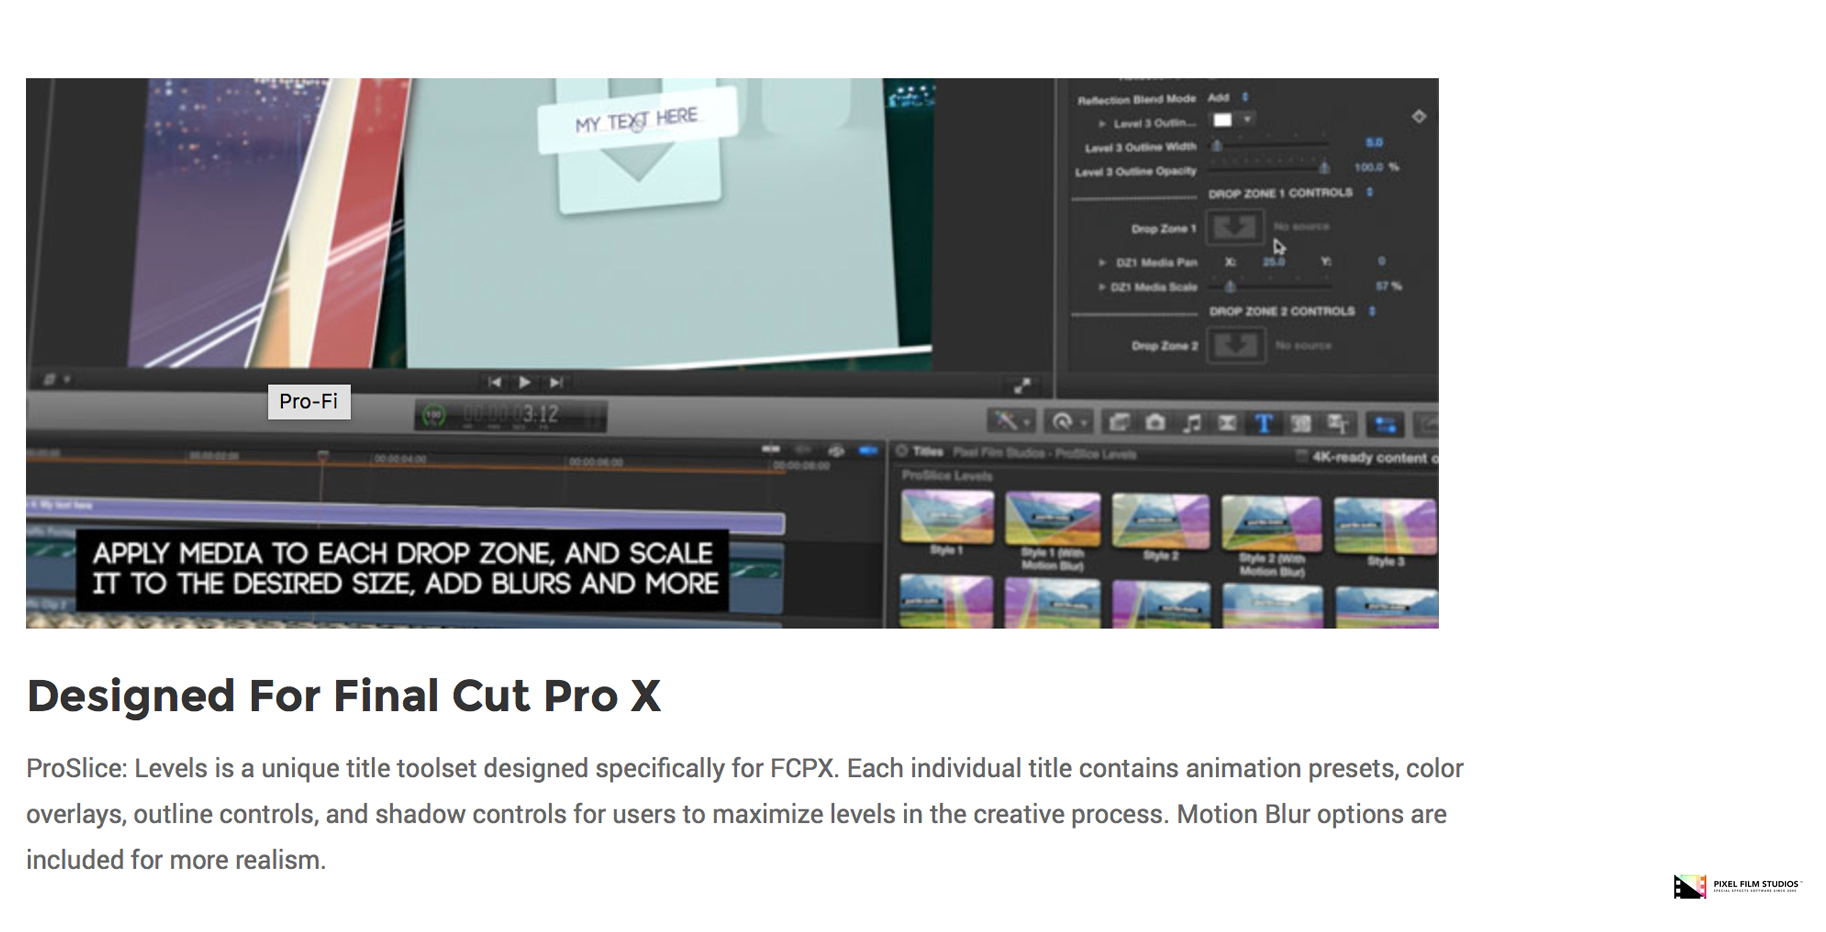Open the retime speed menu
The image size is (1826, 932).
pyautogui.click(x=1067, y=422)
